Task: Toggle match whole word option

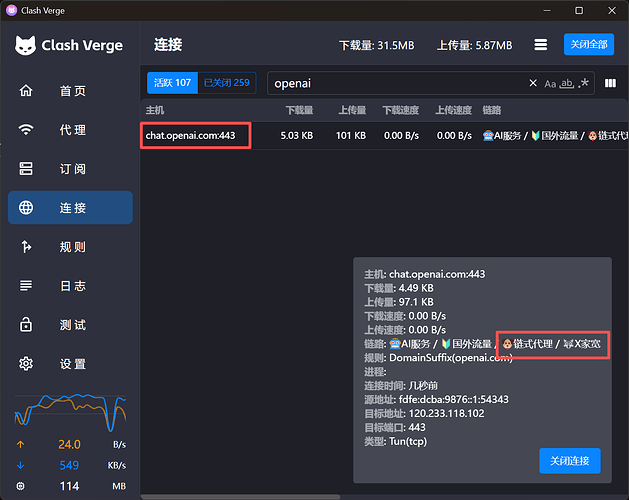Action: (567, 83)
